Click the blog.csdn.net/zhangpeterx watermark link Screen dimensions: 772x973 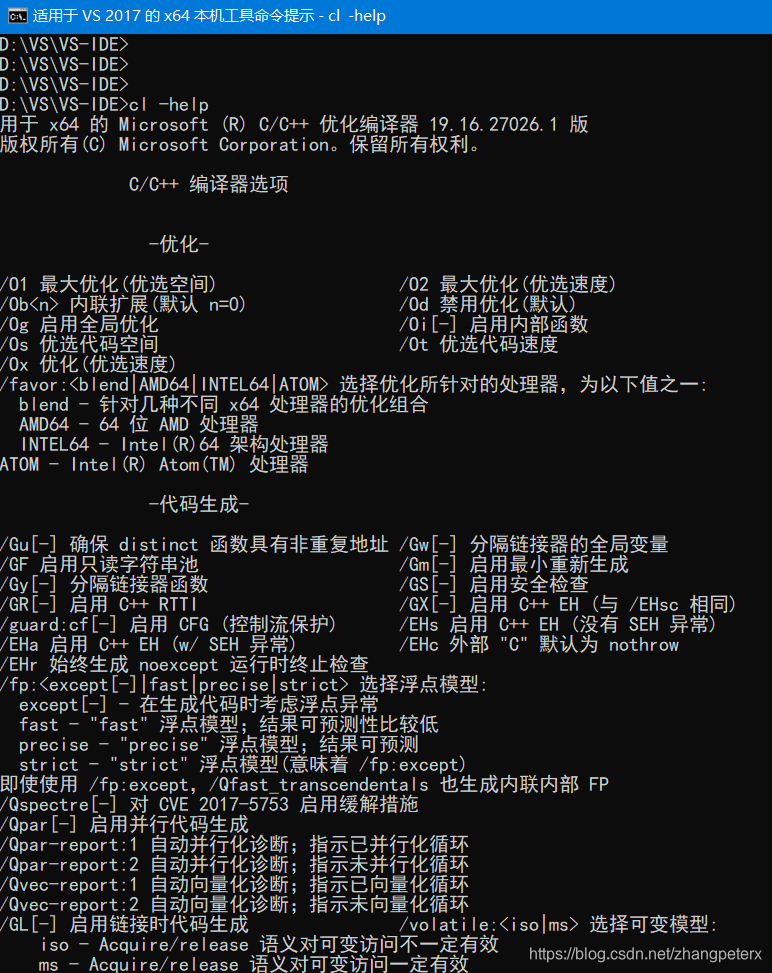645,954
